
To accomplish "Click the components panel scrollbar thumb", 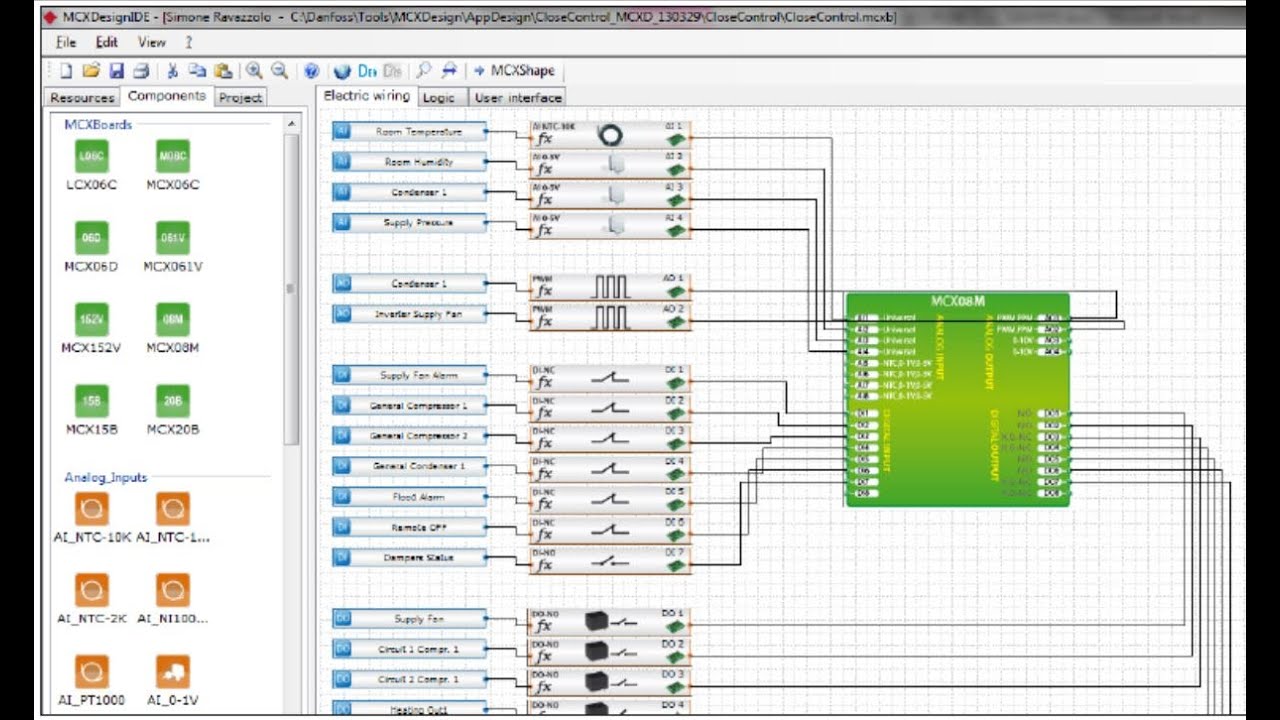I will point(292,288).
